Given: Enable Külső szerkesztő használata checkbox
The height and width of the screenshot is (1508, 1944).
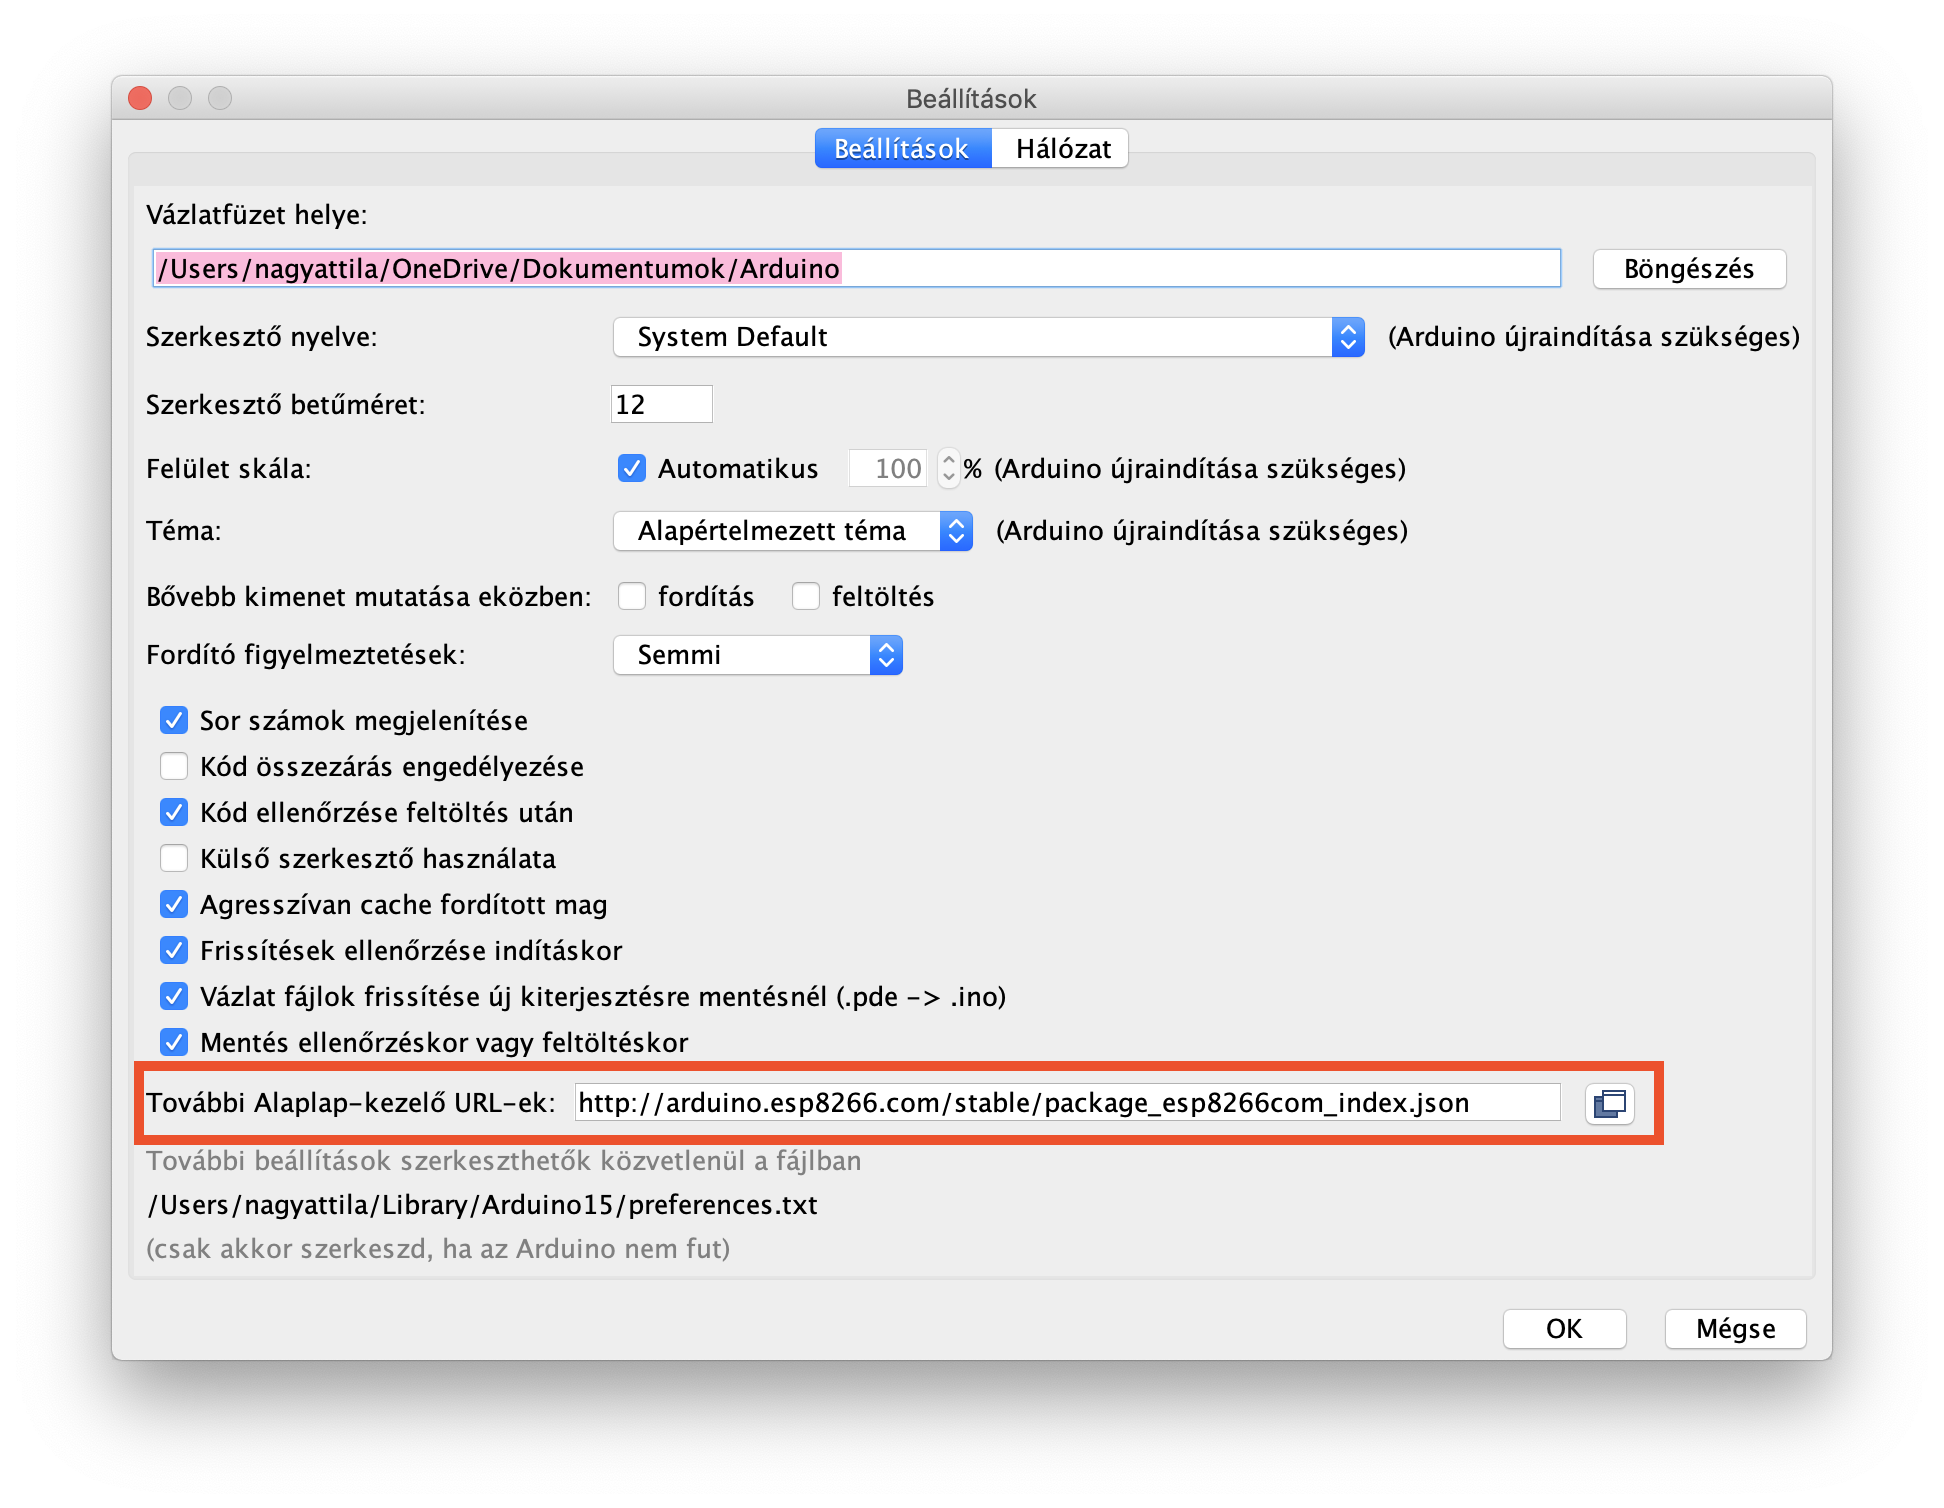Looking at the screenshot, I should coord(174,858).
